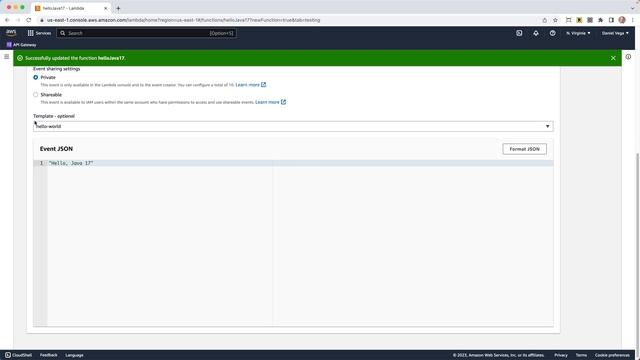Open the Chrome profile avatar
This screenshot has height=360, width=640.
(x=622, y=20)
